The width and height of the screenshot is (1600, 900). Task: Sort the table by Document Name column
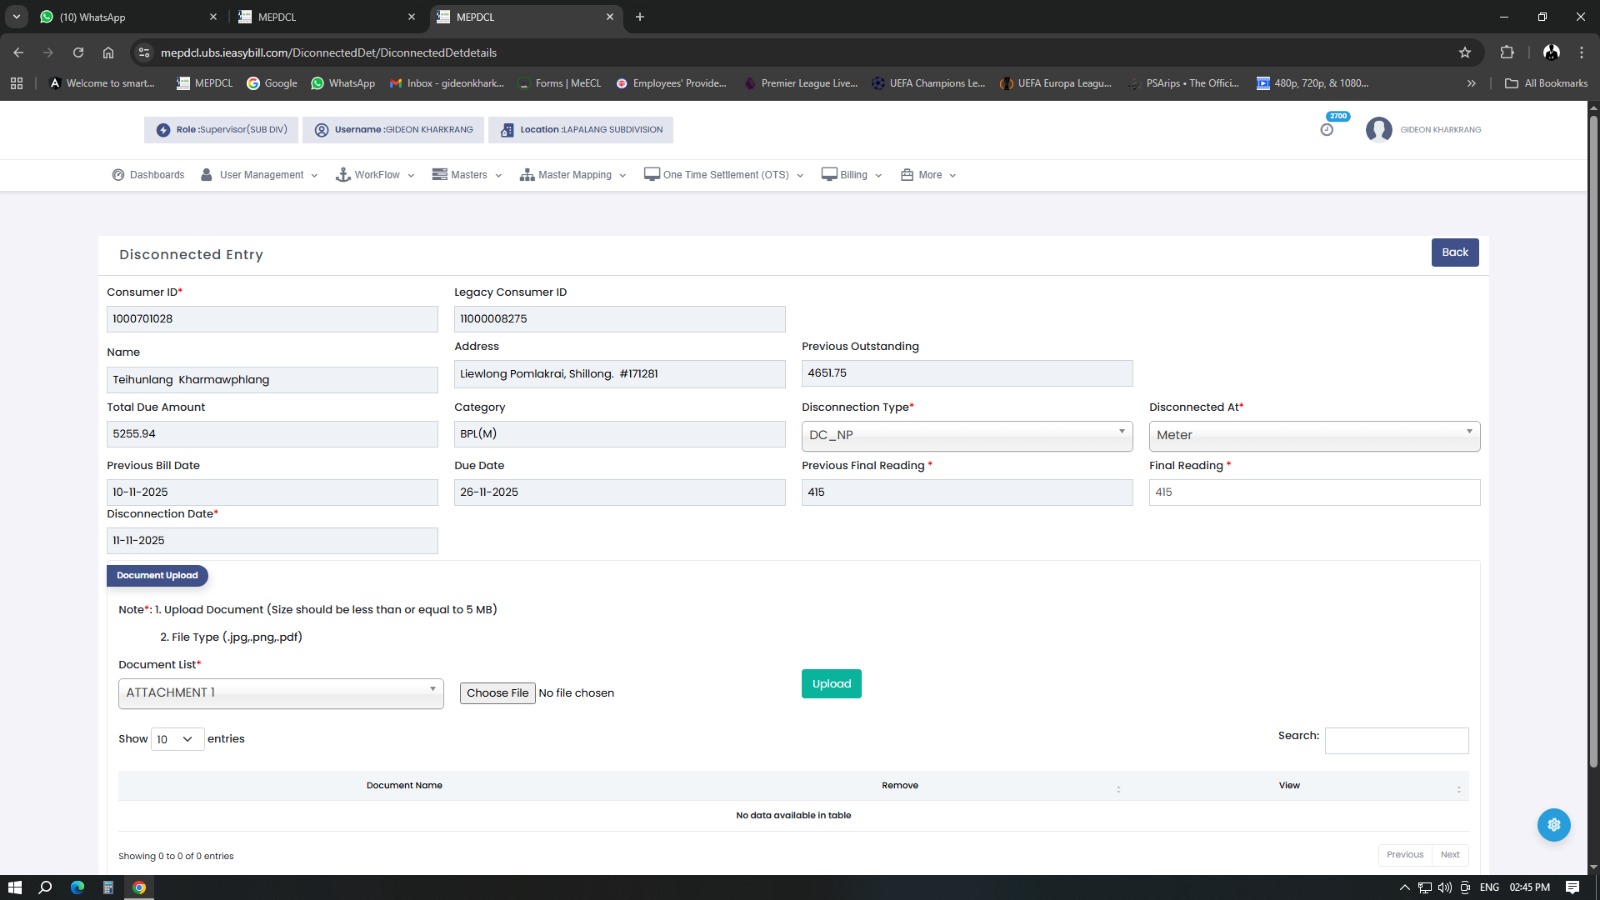point(404,786)
